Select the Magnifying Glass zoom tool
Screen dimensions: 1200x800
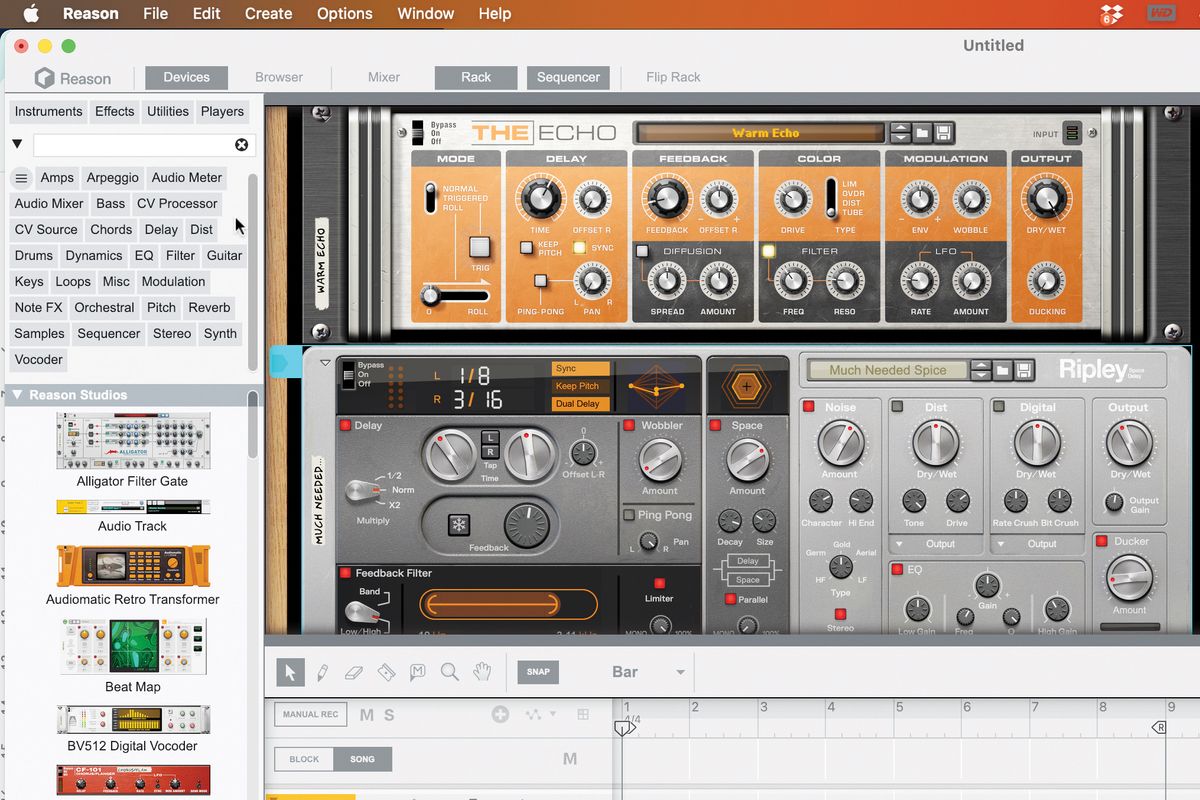pos(451,672)
